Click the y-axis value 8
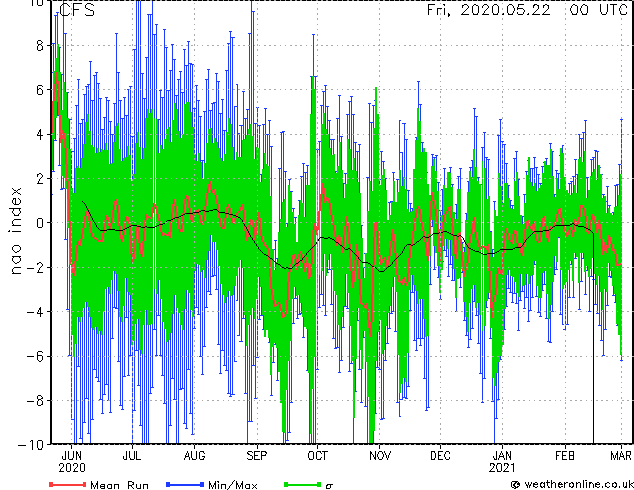The height and width of the screenshot is (490, 634). pos(40,46)
